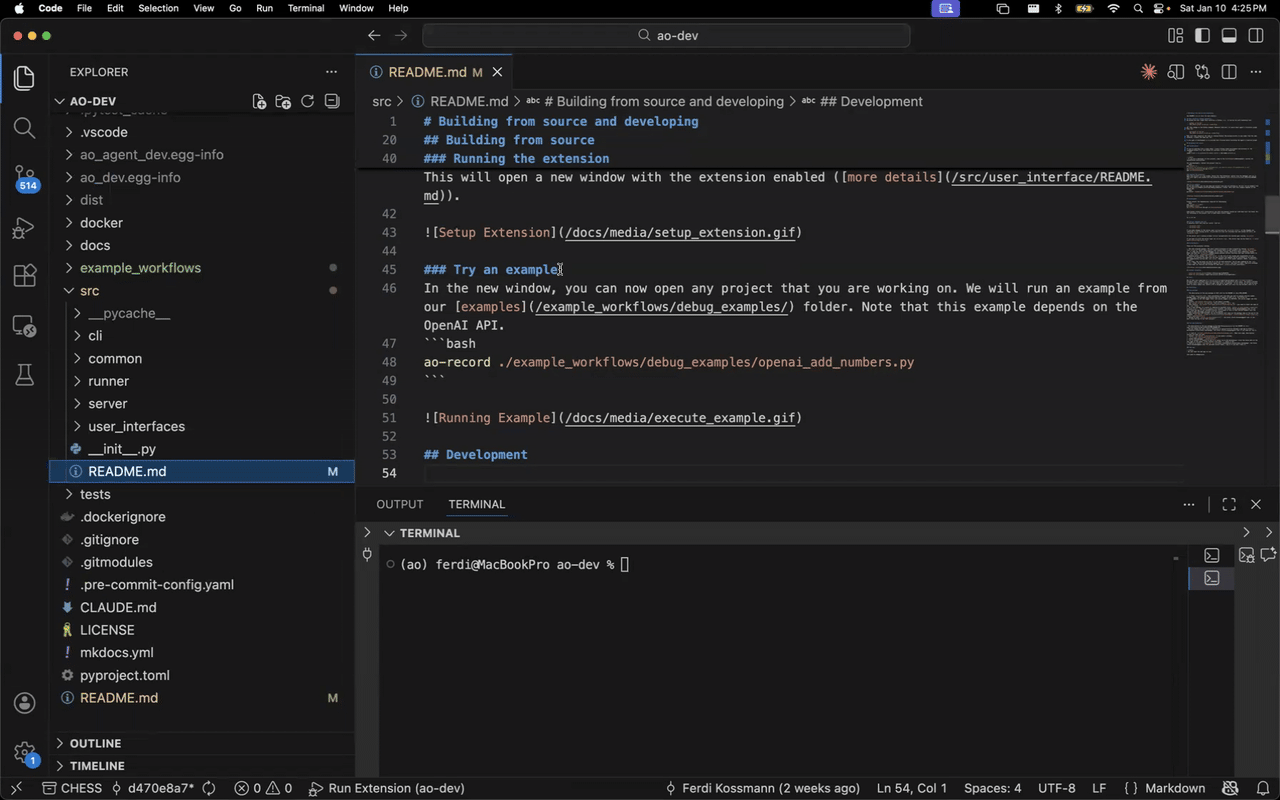1280x800 pixels.
Task: Open Run and Debug view
Action: pyautogui.click(x=25, y=228)
